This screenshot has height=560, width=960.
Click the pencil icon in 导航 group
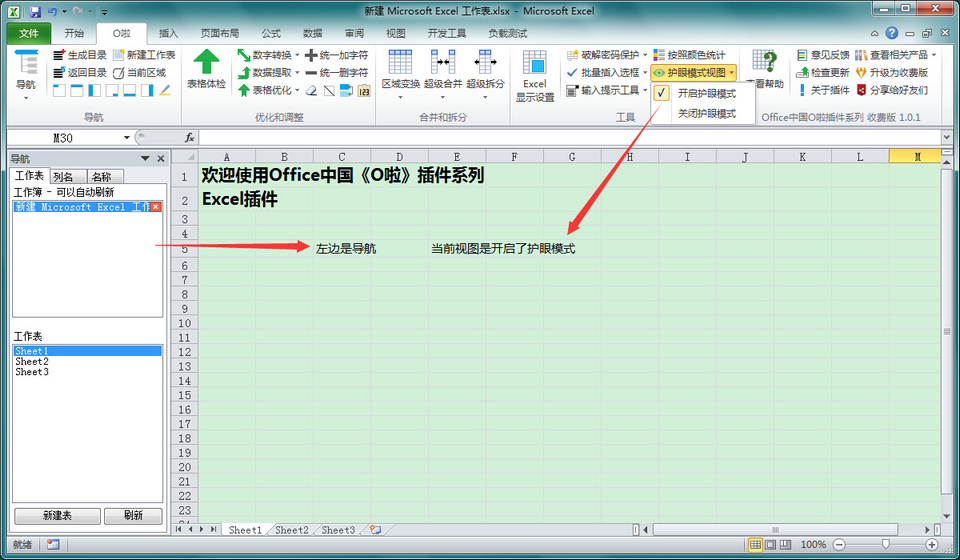point(165,91)
